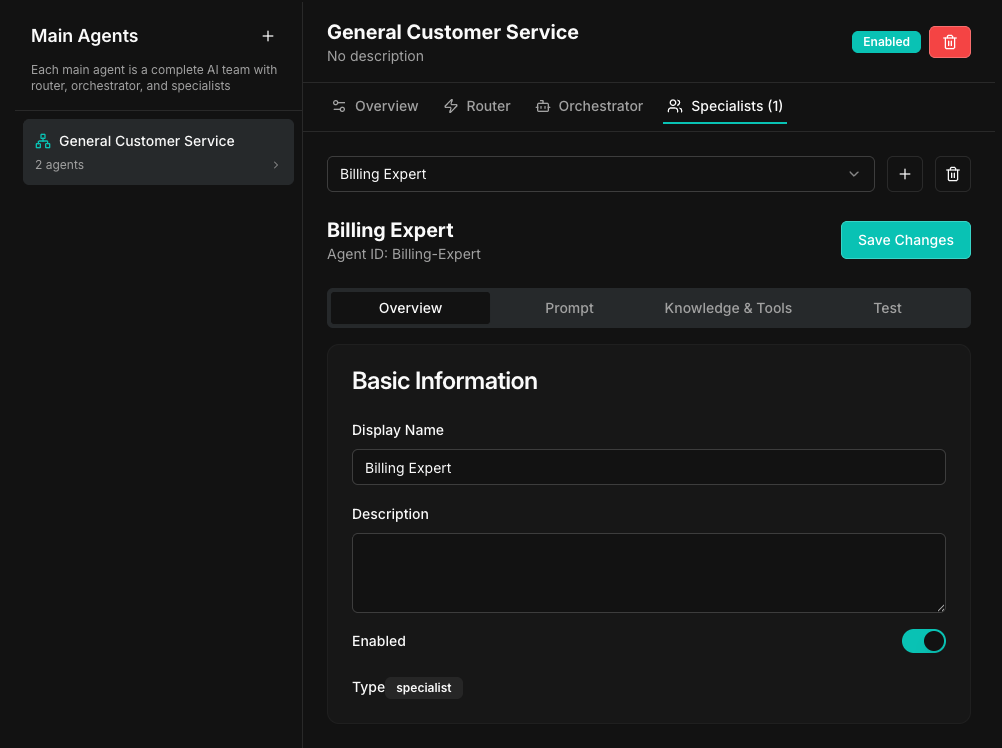Click the Main Agents heading

(x=84, y=36)
